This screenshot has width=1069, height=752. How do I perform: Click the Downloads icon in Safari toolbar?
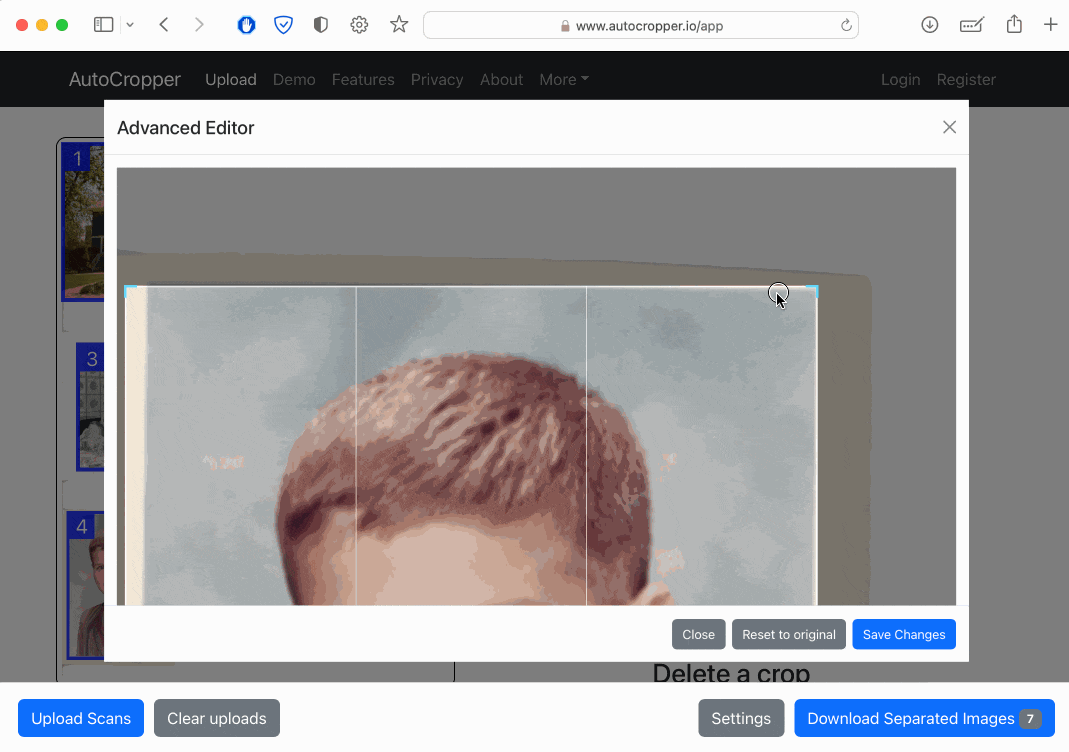click(929, 24)
